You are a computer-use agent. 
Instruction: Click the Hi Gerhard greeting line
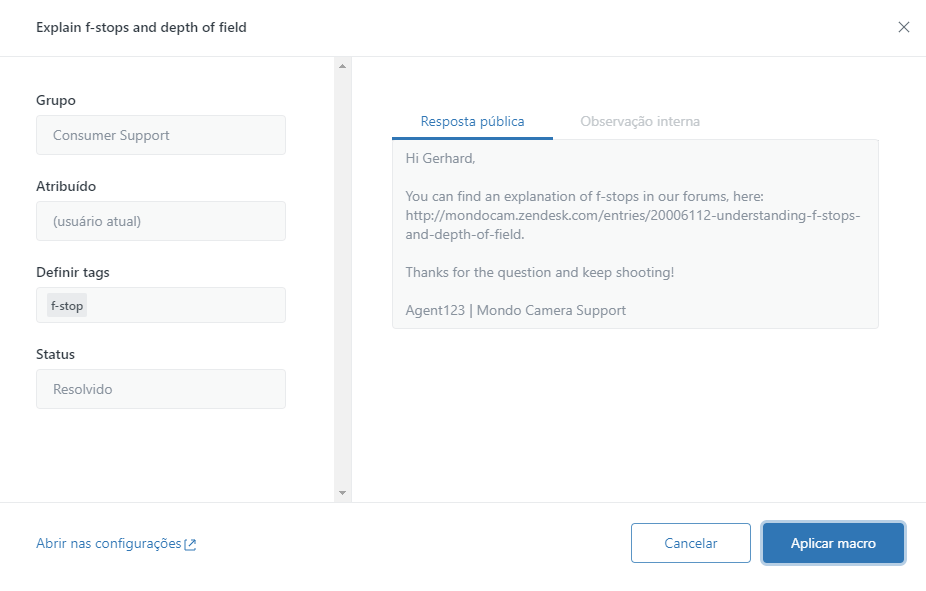pyautogui.click(x=440, y=158)
